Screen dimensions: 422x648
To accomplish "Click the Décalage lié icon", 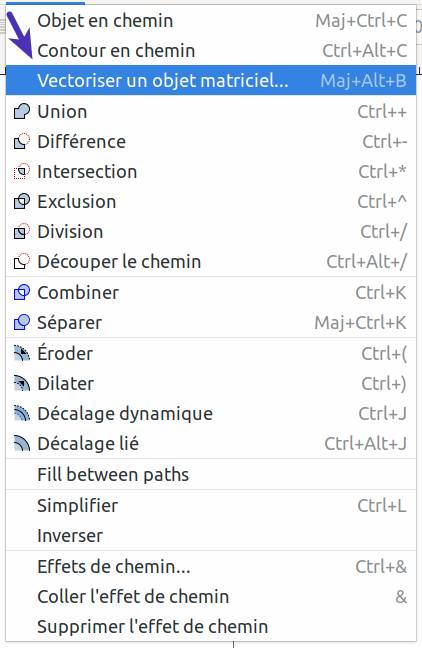I will (x=22, y=443).
